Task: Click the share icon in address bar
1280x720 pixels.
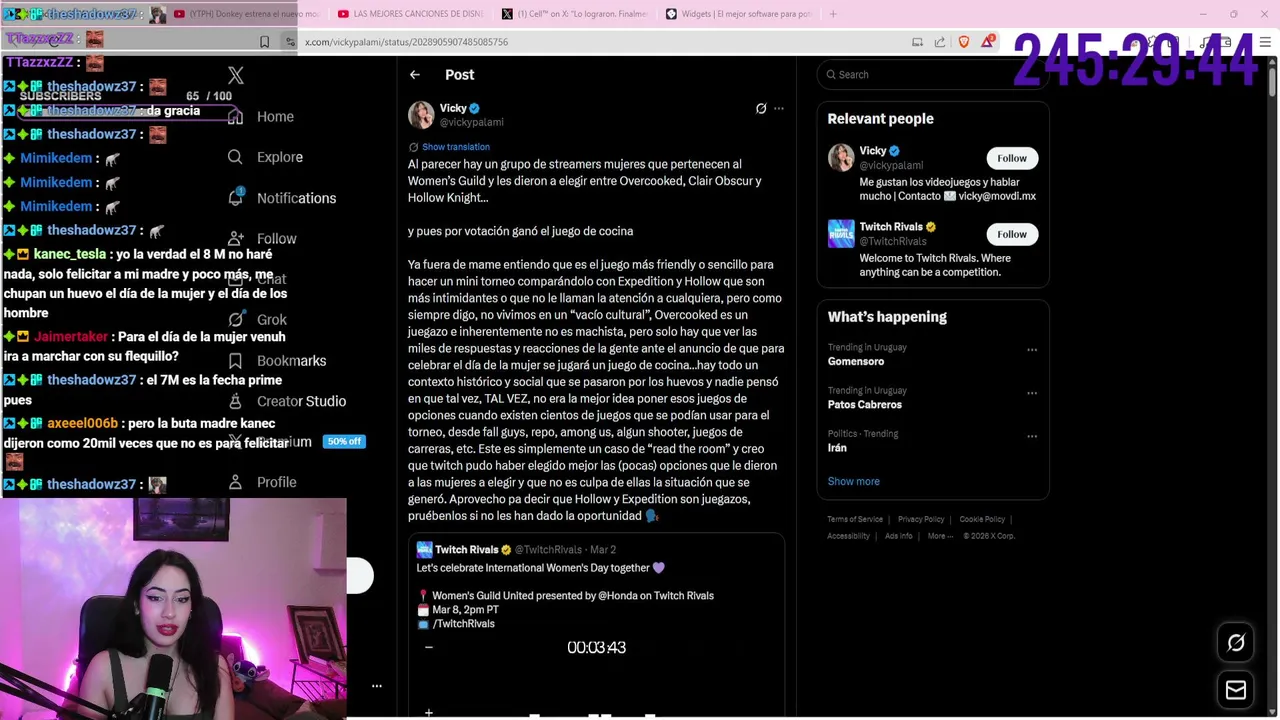Action: 940,42
